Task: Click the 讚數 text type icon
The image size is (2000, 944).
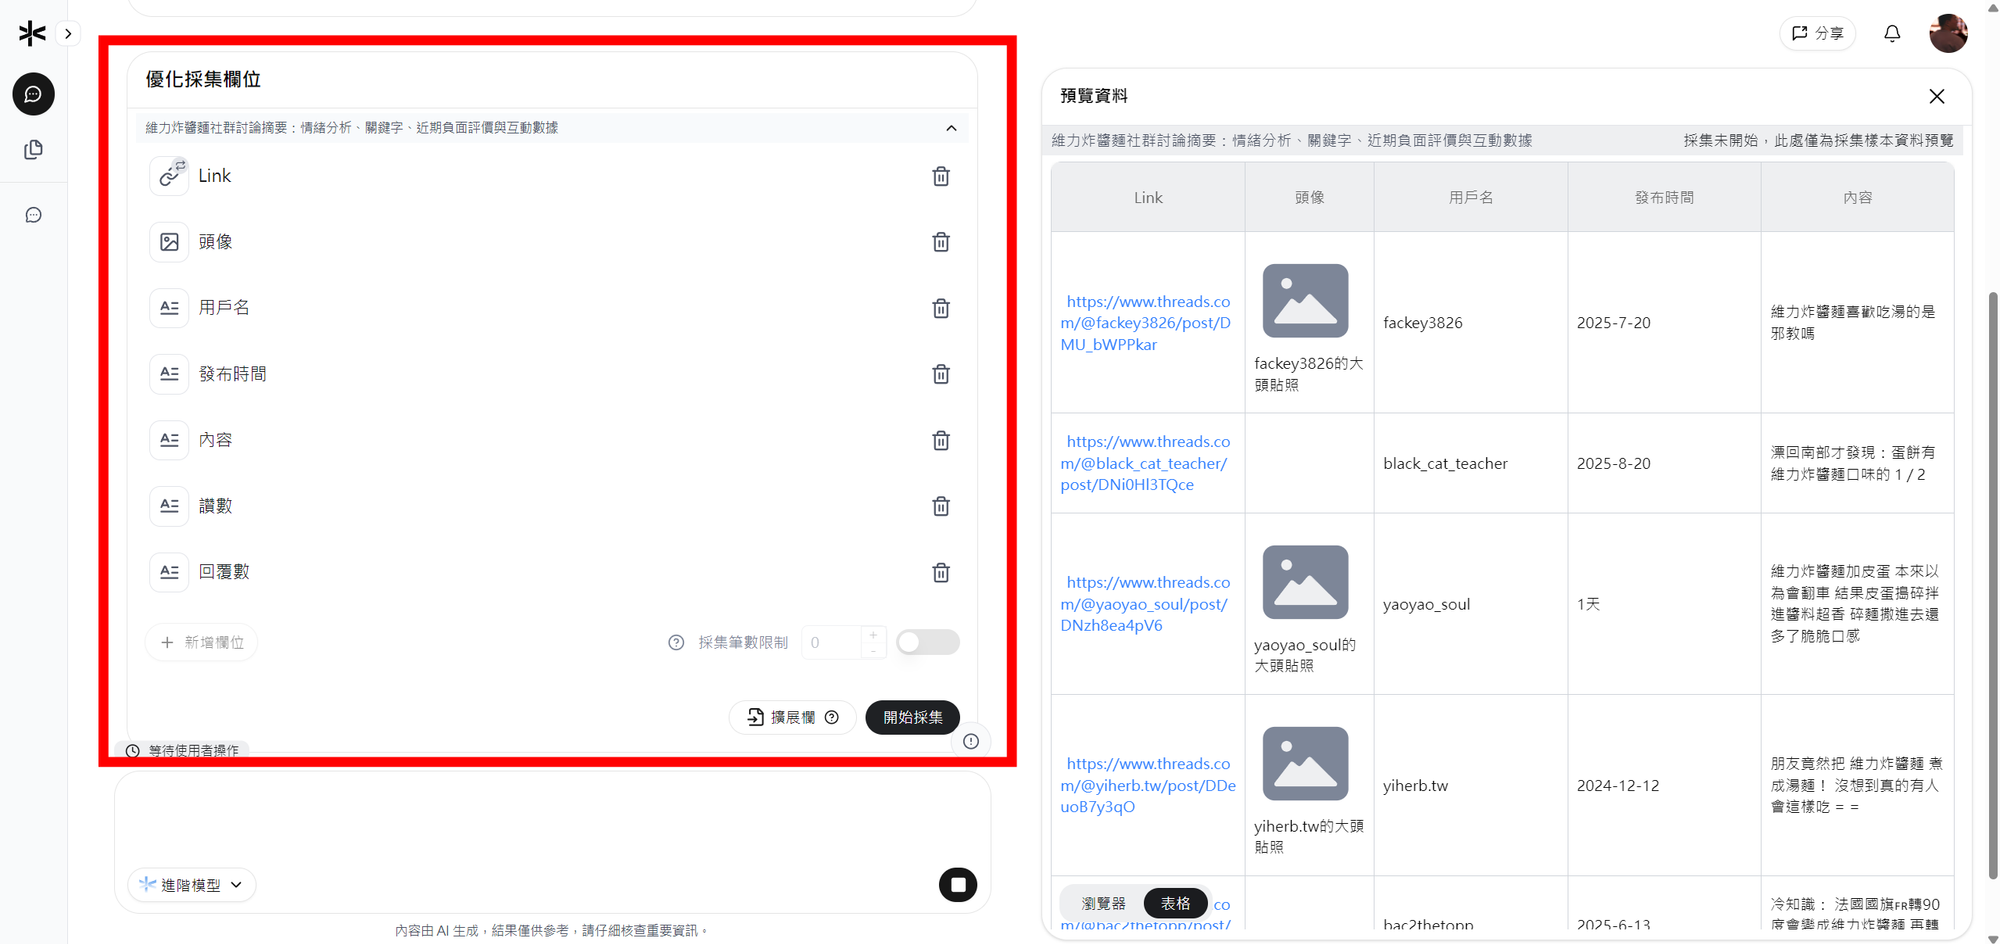Action: tap(169, 506)
